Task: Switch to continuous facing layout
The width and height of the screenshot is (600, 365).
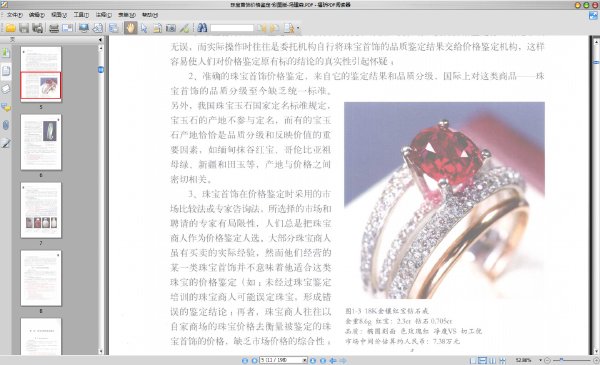Action: point(502,360)
